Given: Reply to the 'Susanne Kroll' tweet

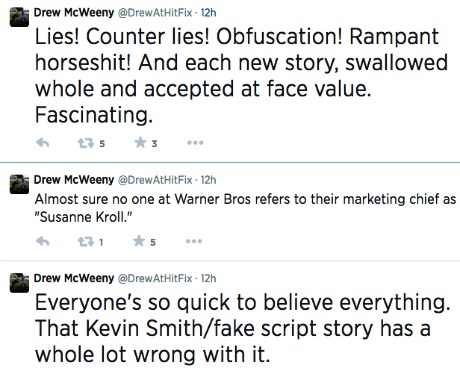Looking at the screenshot, I should tap(43, 241).
